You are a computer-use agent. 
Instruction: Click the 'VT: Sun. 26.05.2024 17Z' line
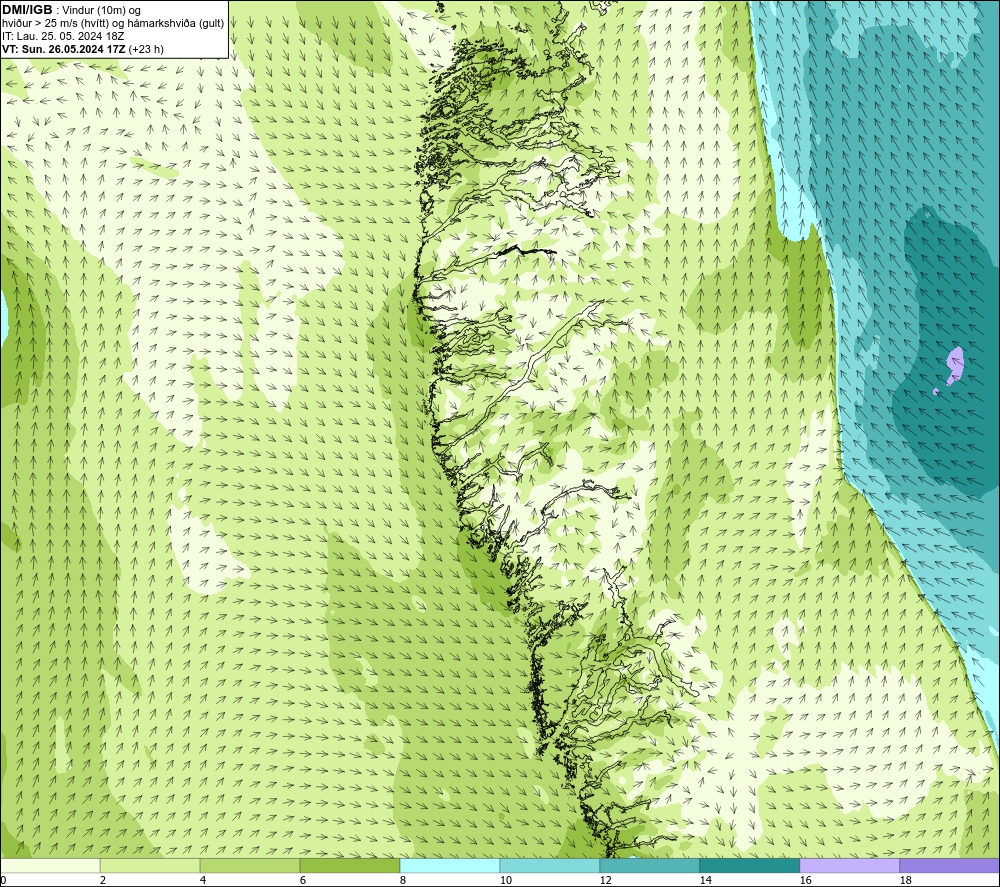[64, 49]
